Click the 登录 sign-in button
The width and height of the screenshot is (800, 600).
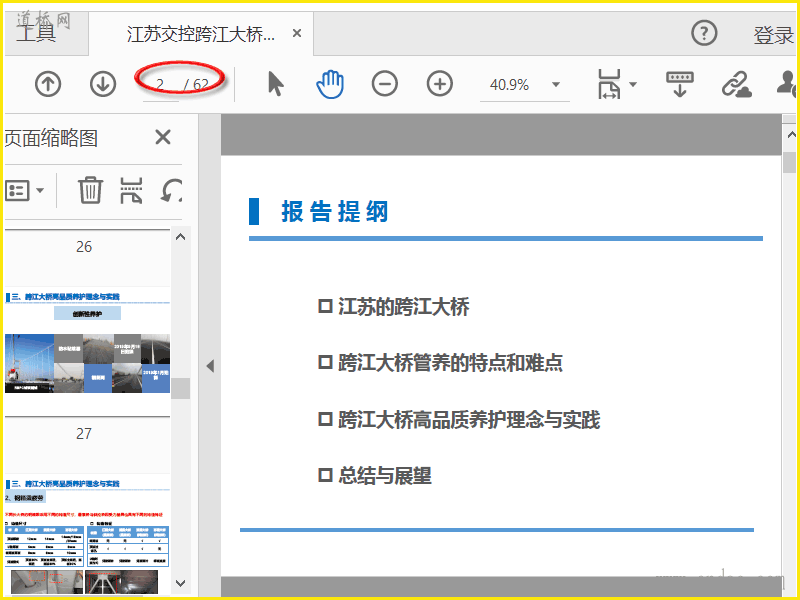coord(773,35)
